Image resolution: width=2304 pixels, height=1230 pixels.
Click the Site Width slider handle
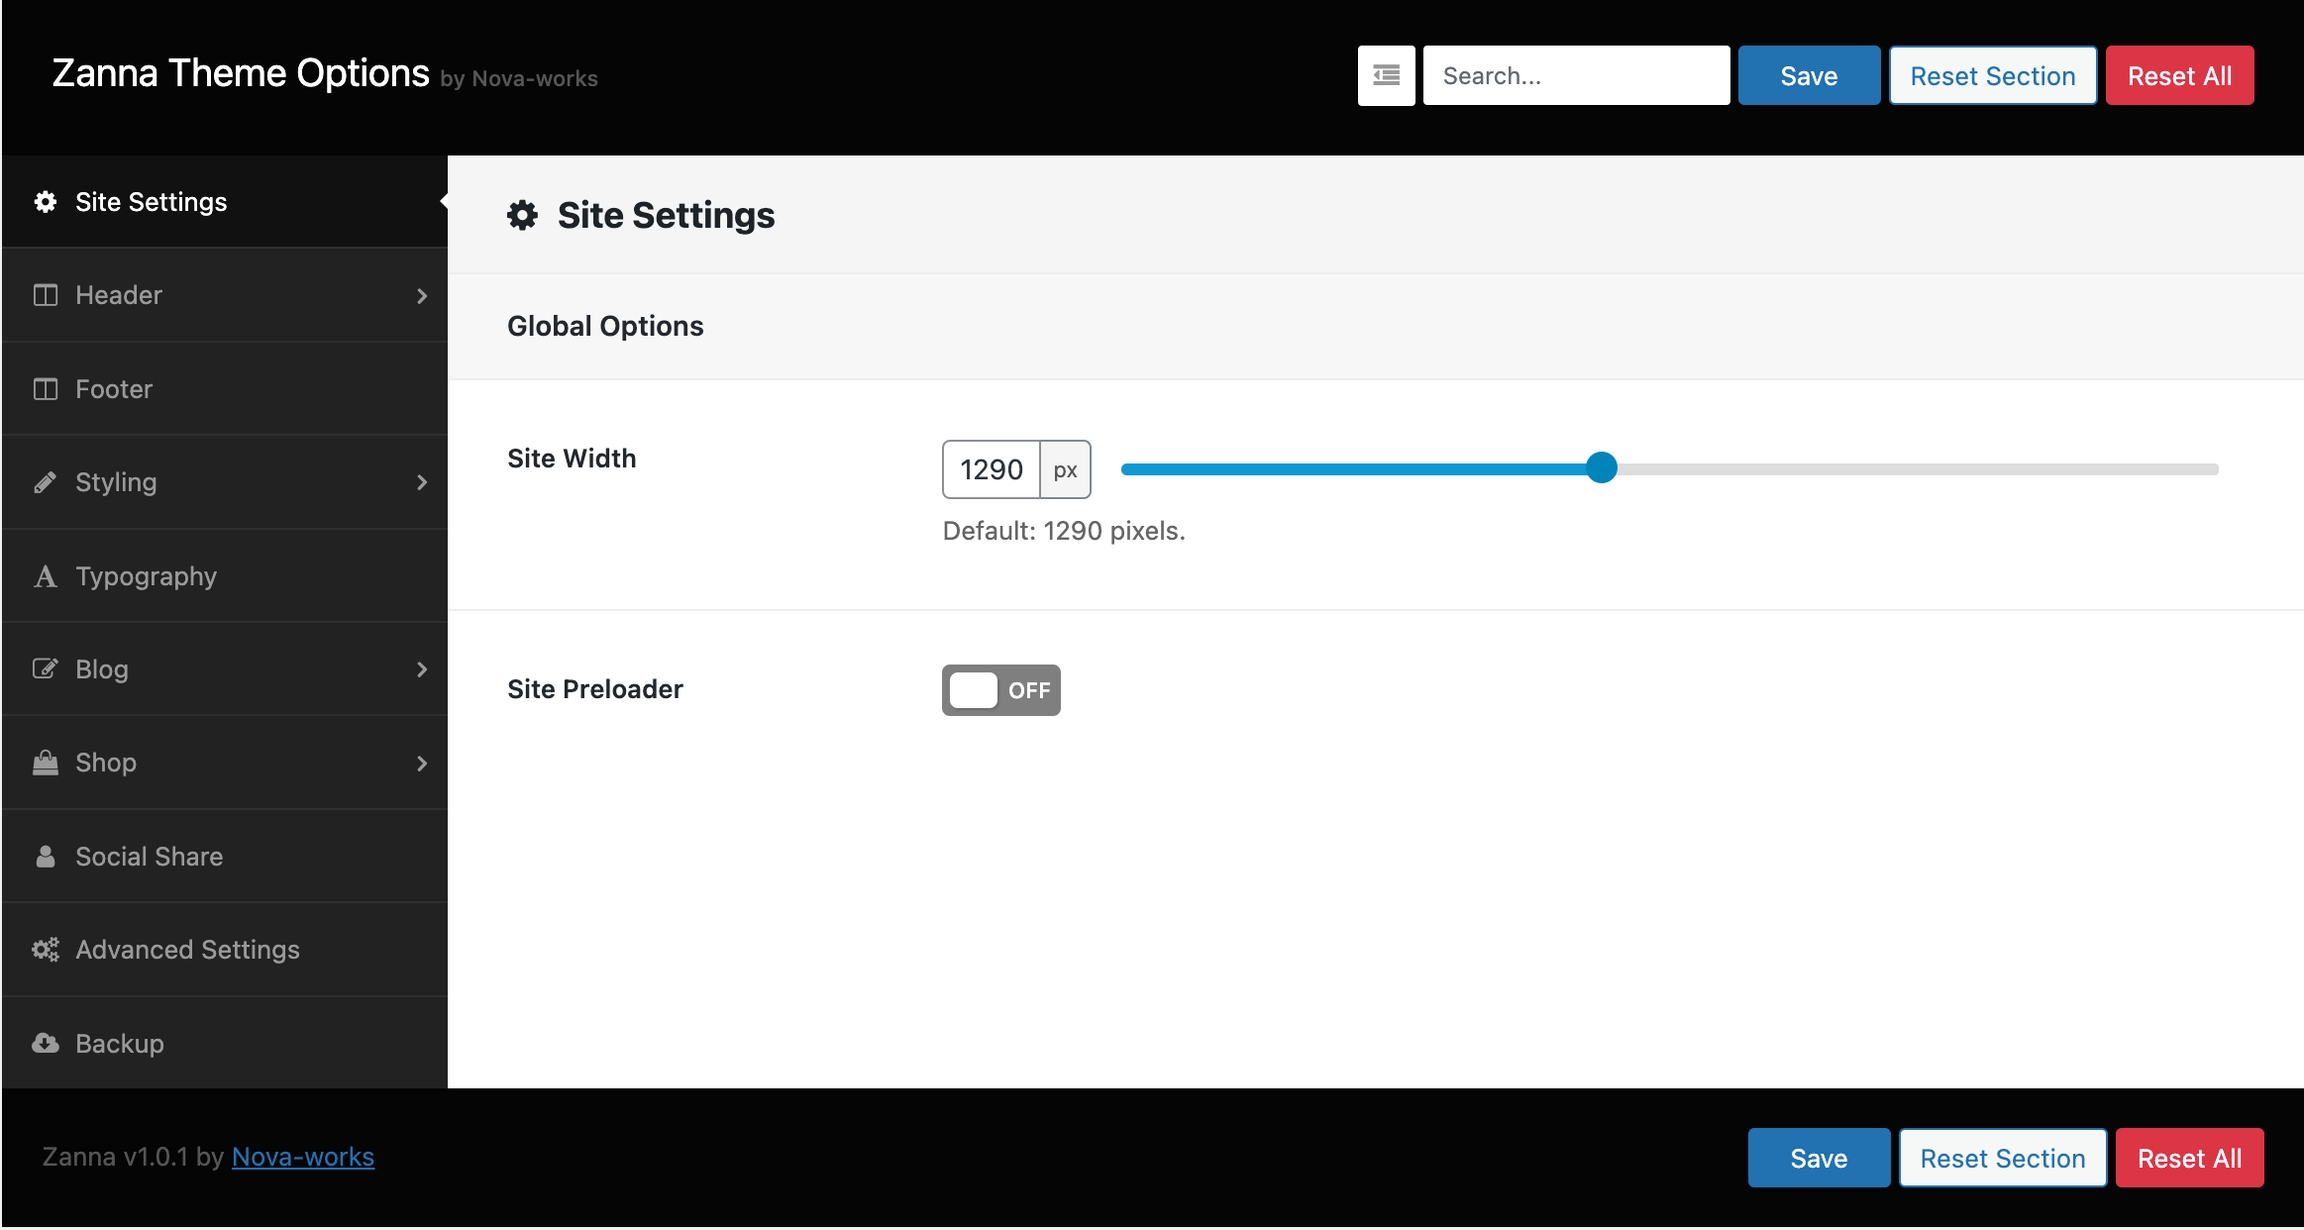click(1601, 468)
